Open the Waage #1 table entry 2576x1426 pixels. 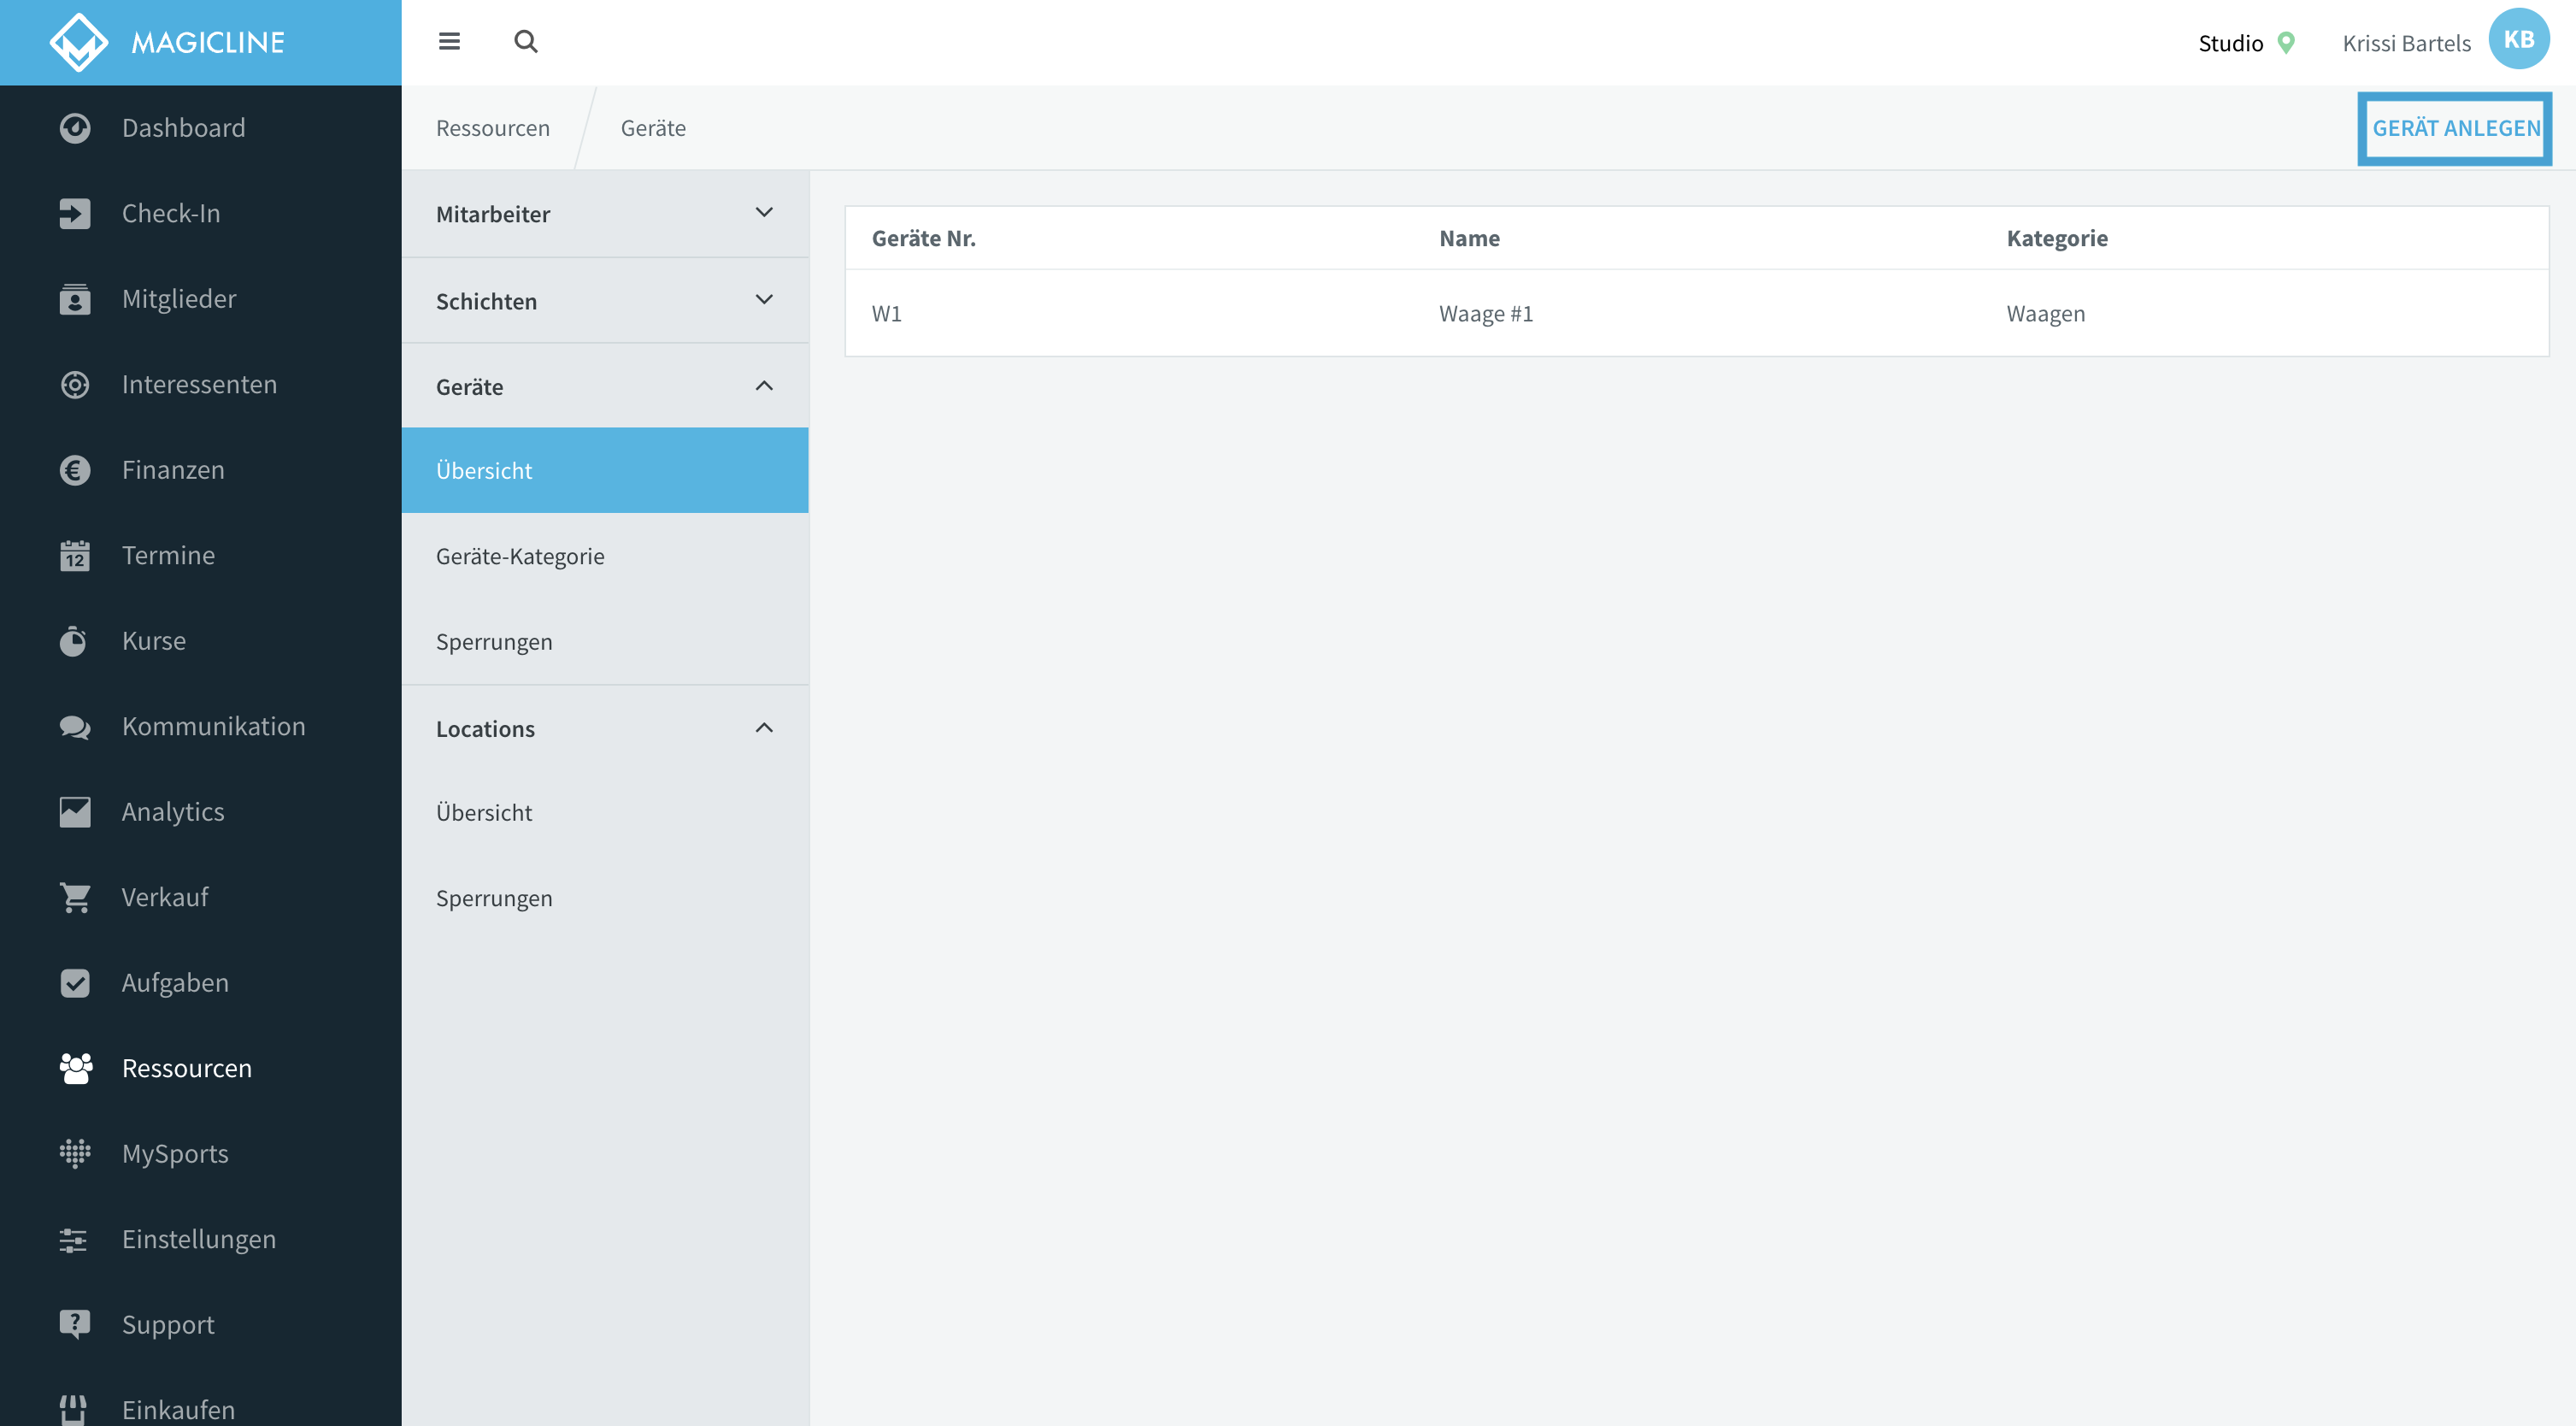pos(1486,313)
